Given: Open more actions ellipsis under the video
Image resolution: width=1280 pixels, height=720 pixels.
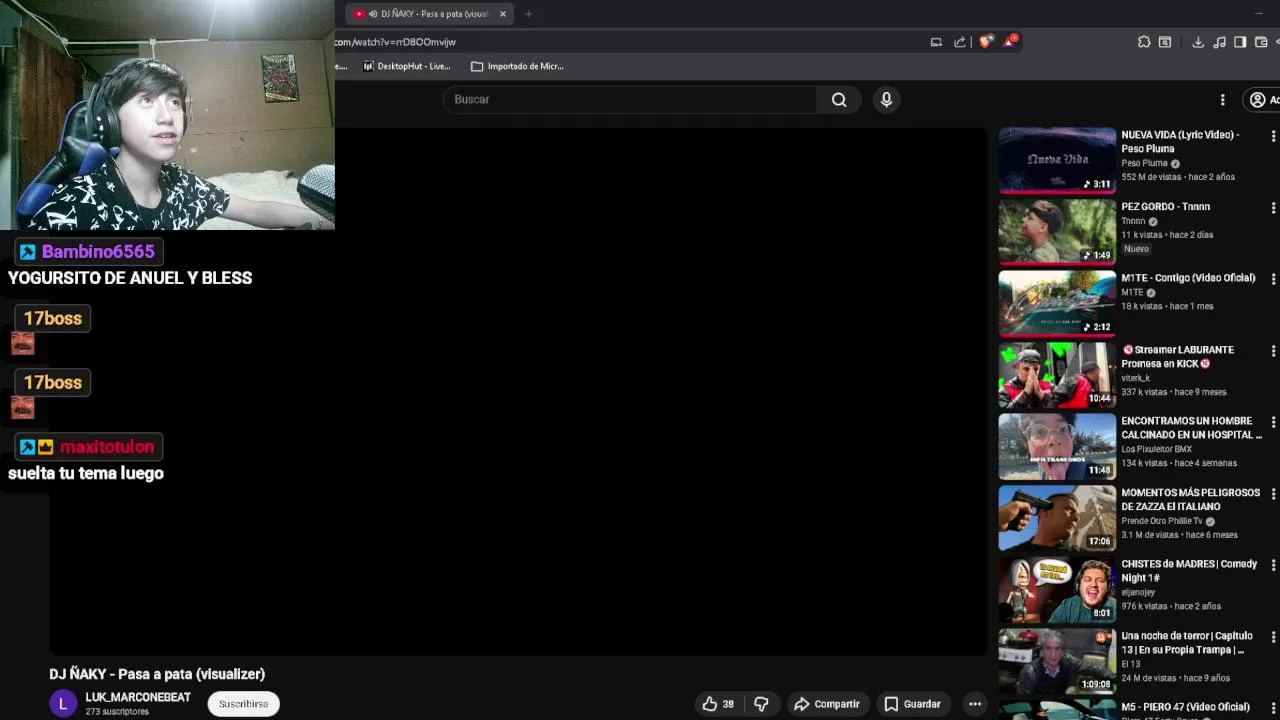Looking at the screenshot, I should pyautogui.click(x=975, y=704).
